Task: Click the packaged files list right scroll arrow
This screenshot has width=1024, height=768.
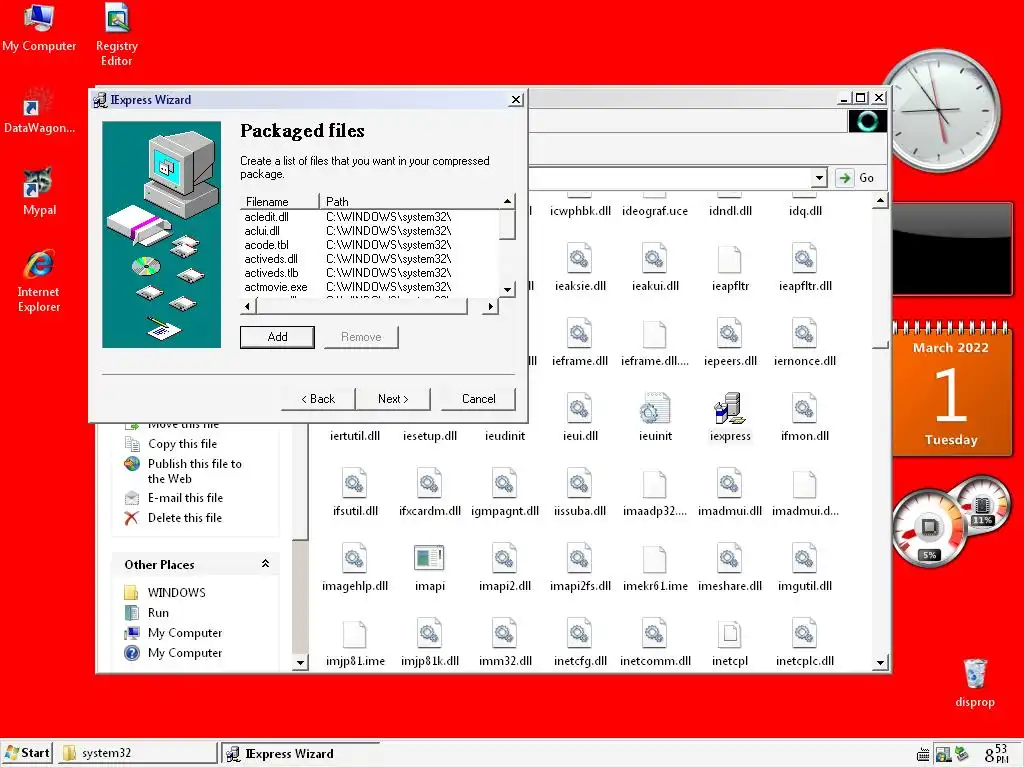Action: pos(491,306)
